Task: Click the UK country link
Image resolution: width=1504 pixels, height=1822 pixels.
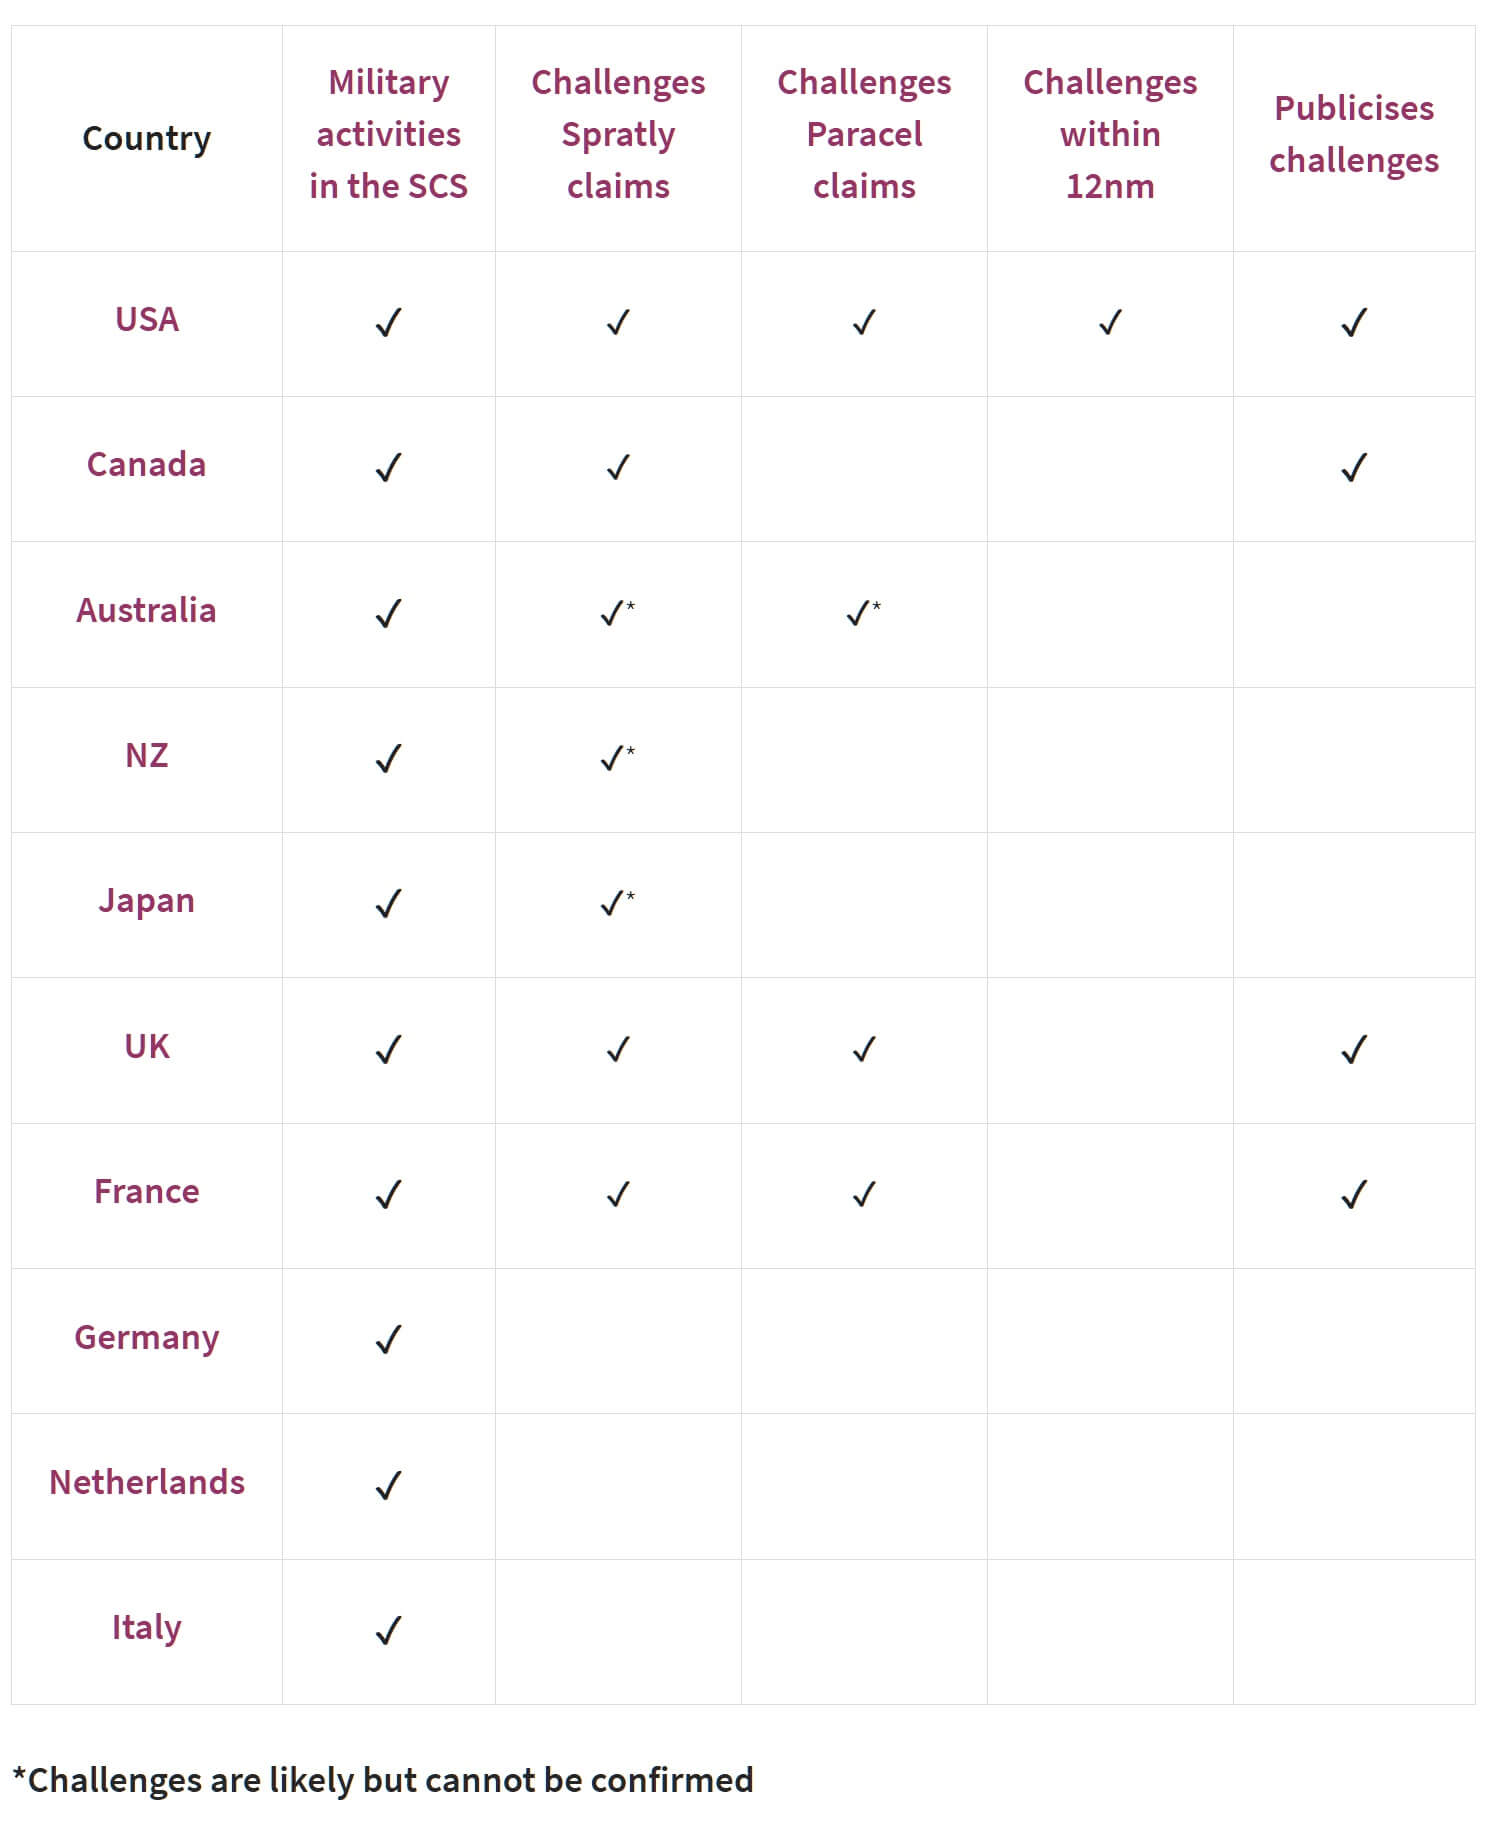Action: 147,1047
